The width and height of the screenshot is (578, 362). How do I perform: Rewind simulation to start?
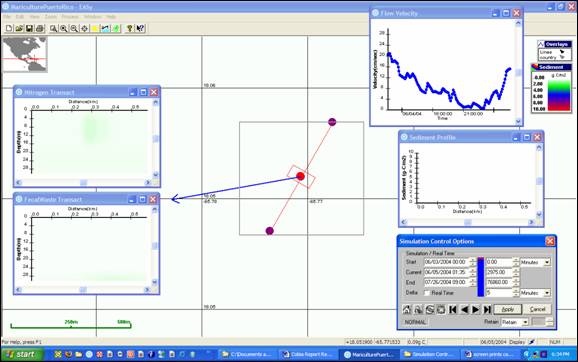(x=453, y=310)
